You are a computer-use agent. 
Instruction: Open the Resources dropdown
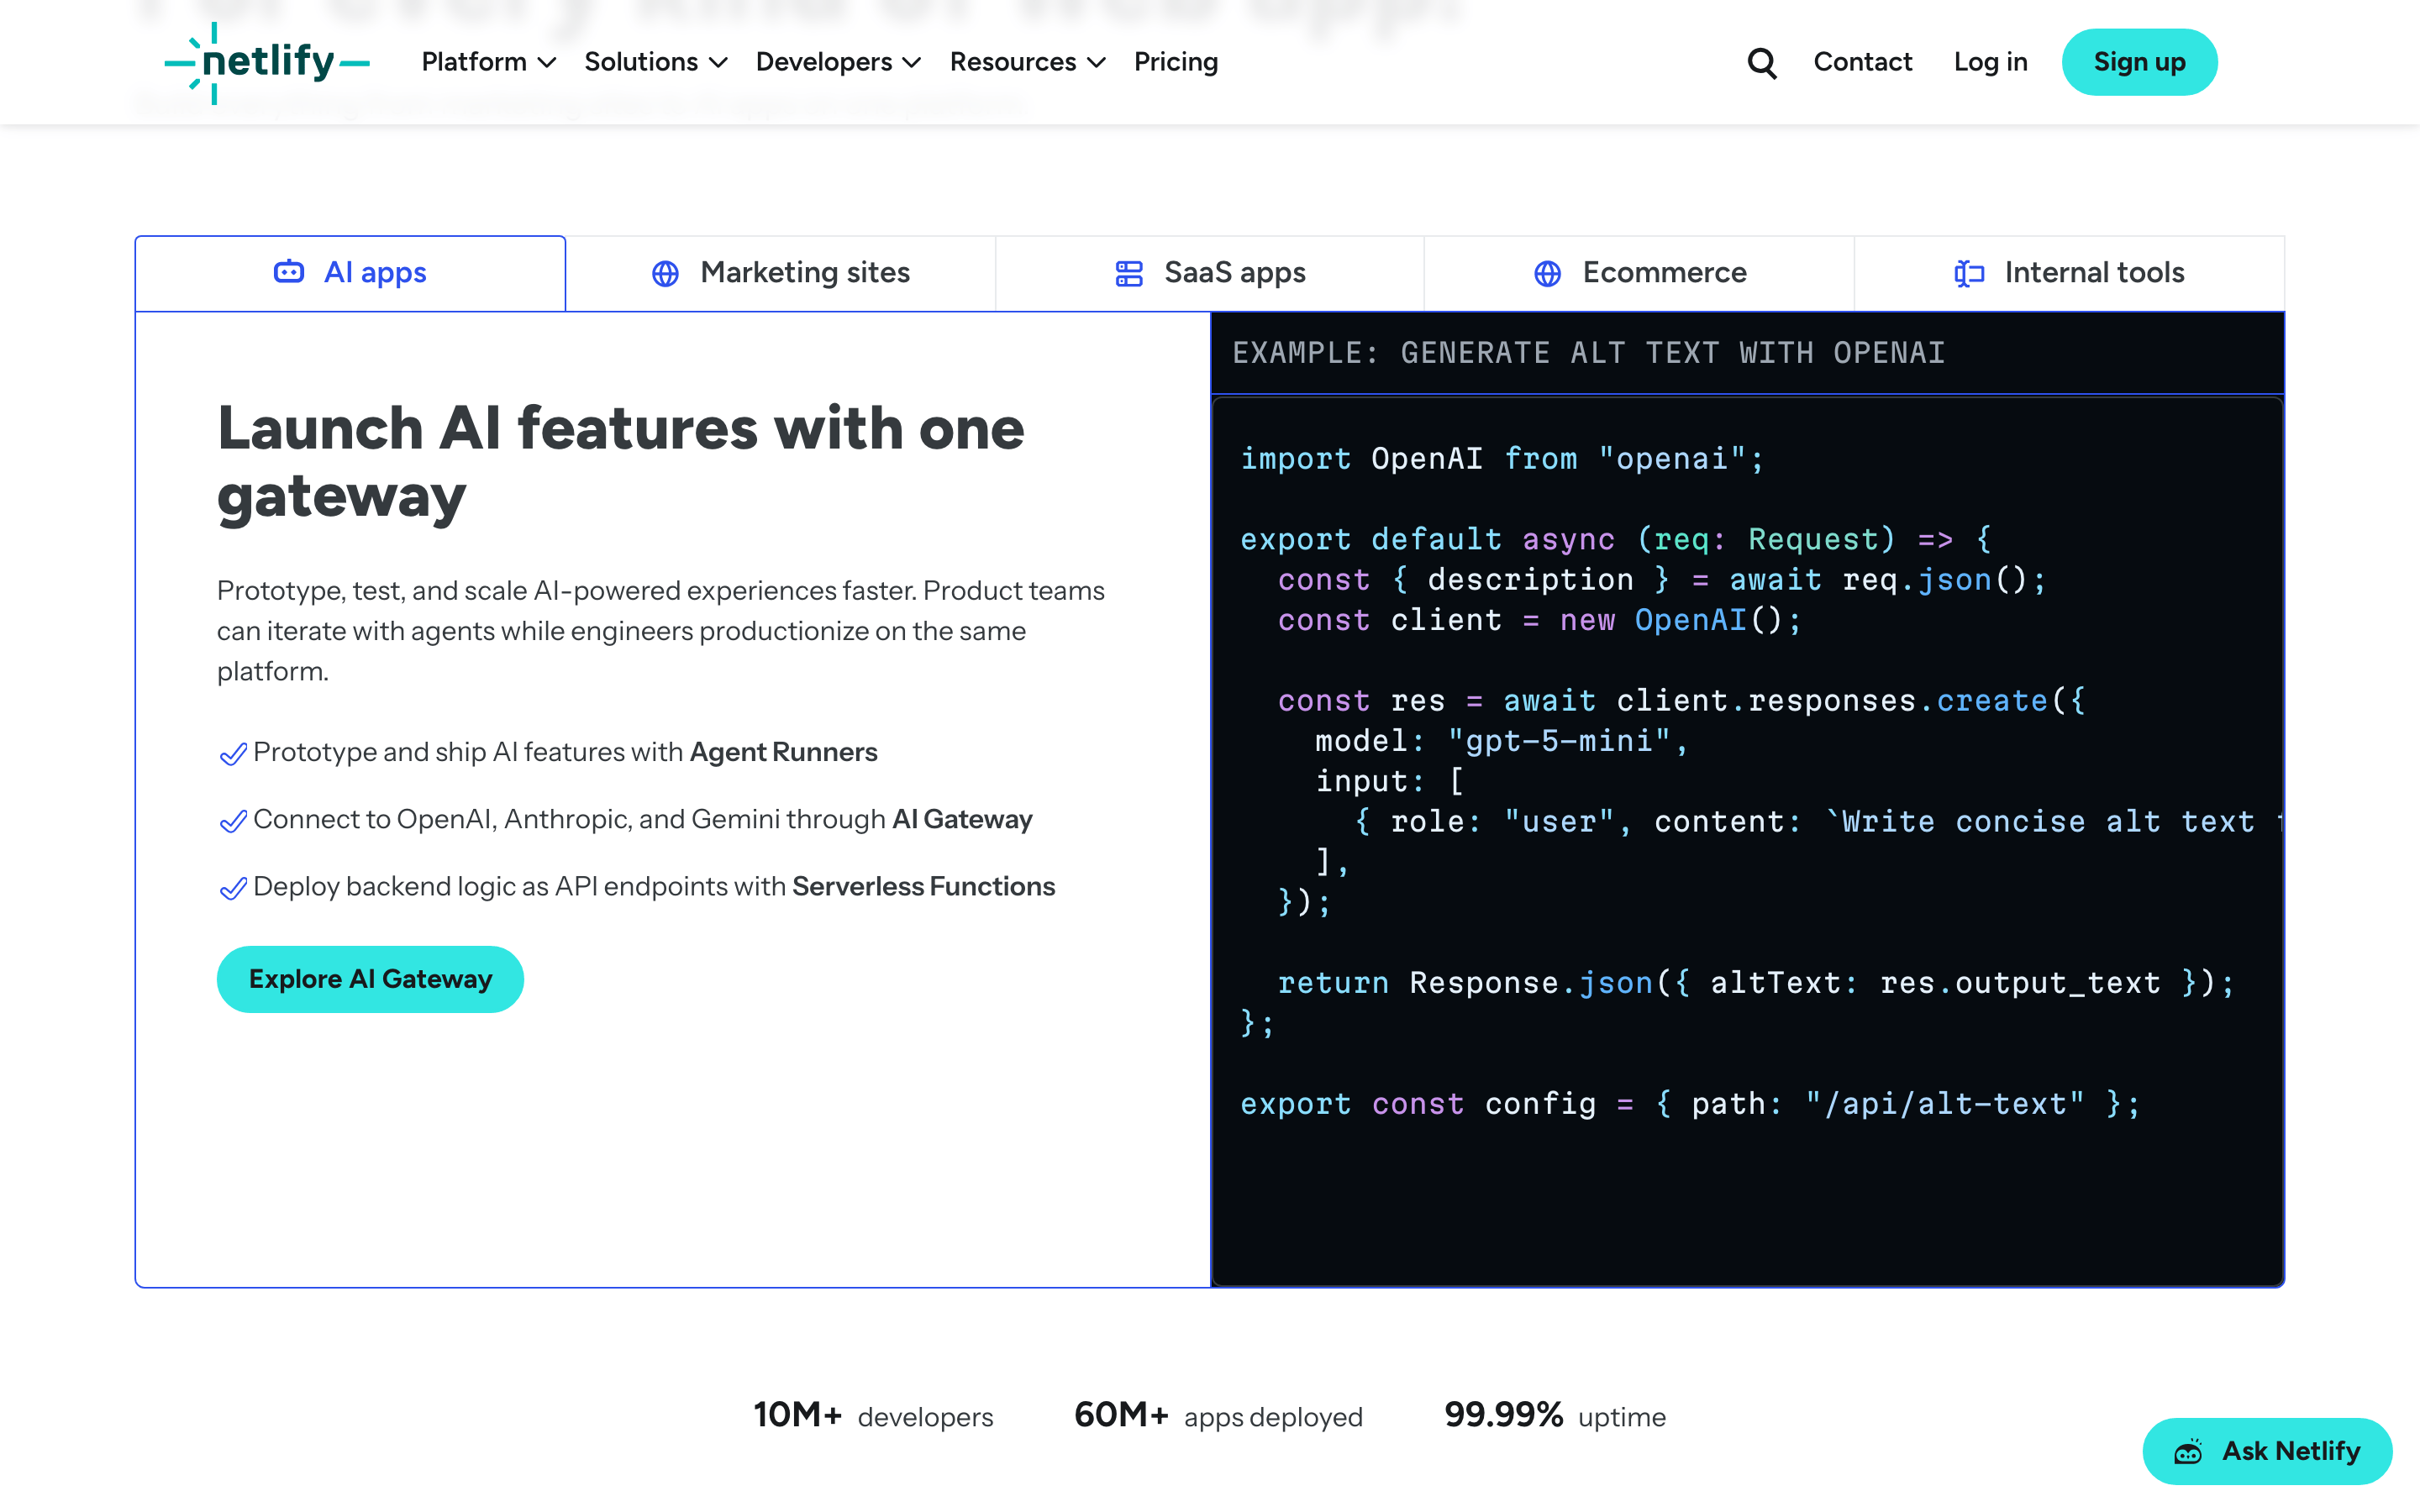coord(1027,62)
